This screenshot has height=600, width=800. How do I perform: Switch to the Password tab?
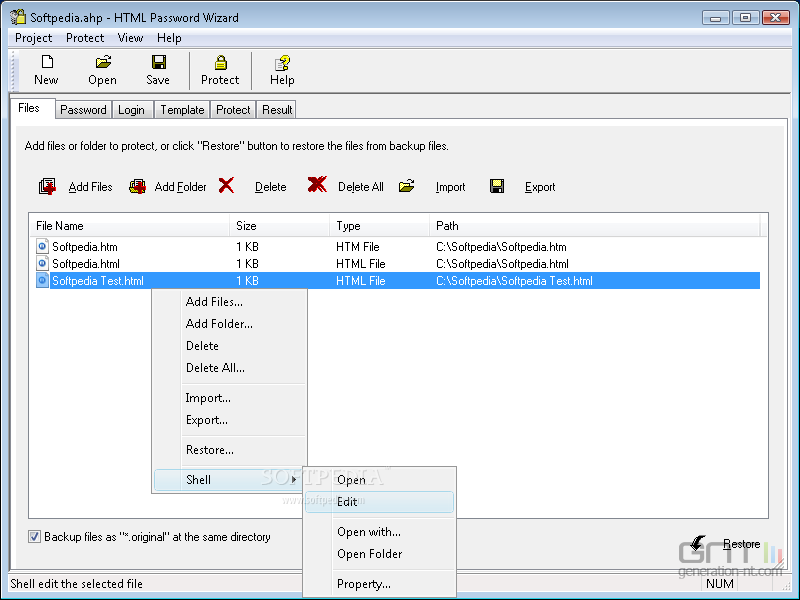tap(83, 110)
